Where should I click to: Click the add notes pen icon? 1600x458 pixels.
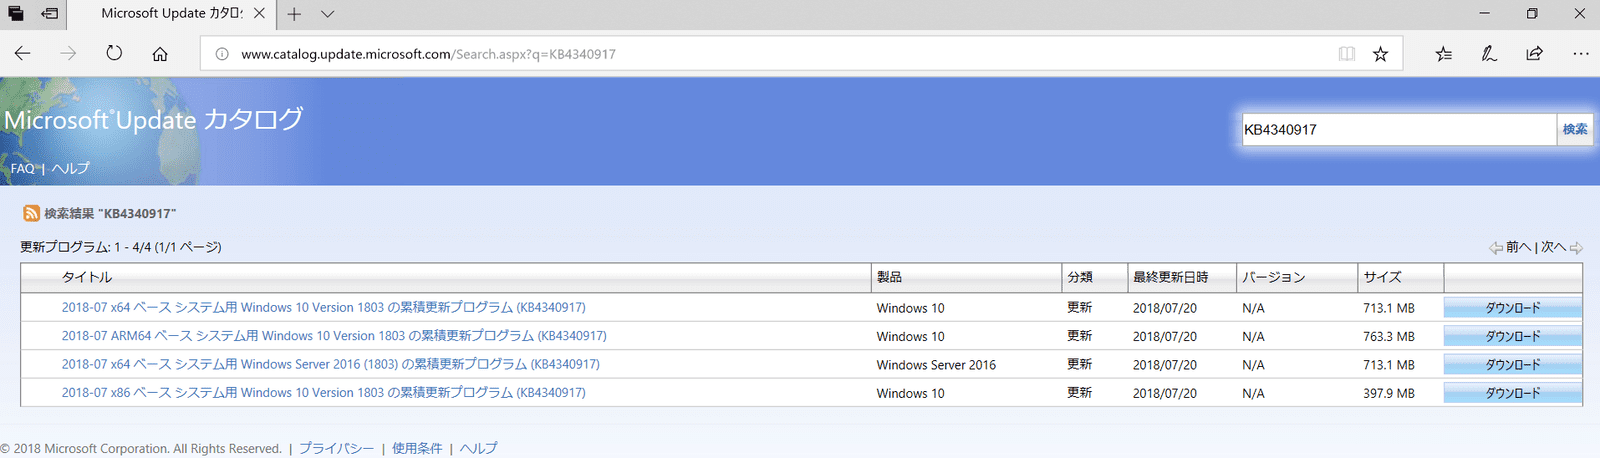click(x=1489, y=54)
